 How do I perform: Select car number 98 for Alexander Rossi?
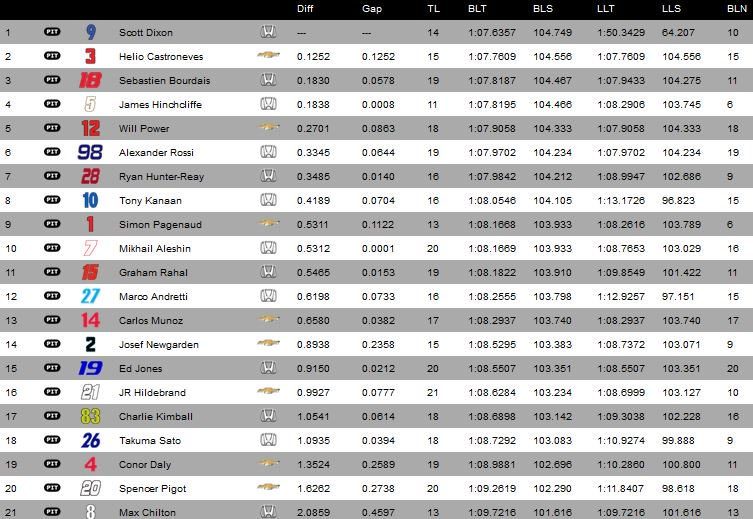tap(90, 152)
